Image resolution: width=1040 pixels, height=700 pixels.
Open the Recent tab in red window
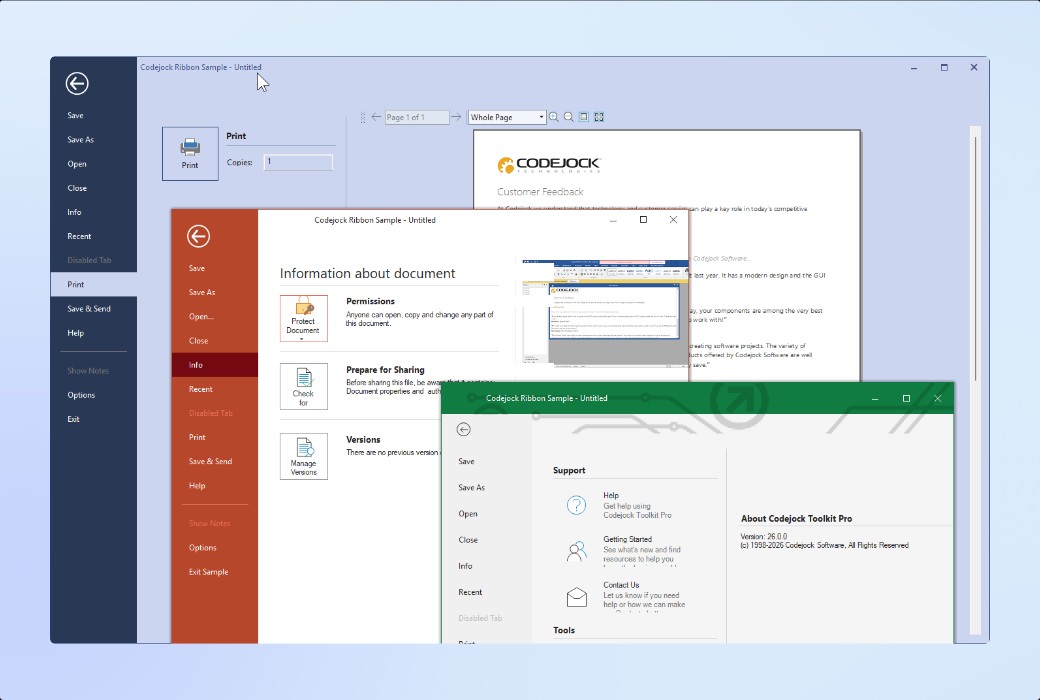pyautogui.click(x=214, y=389)
